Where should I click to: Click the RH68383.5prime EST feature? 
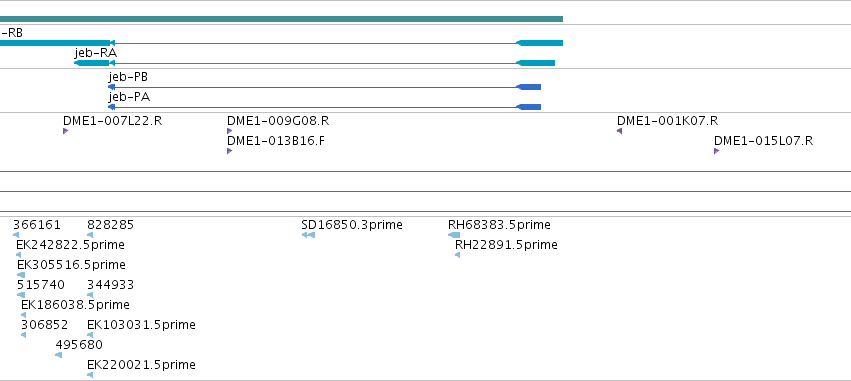pos(454,235)
